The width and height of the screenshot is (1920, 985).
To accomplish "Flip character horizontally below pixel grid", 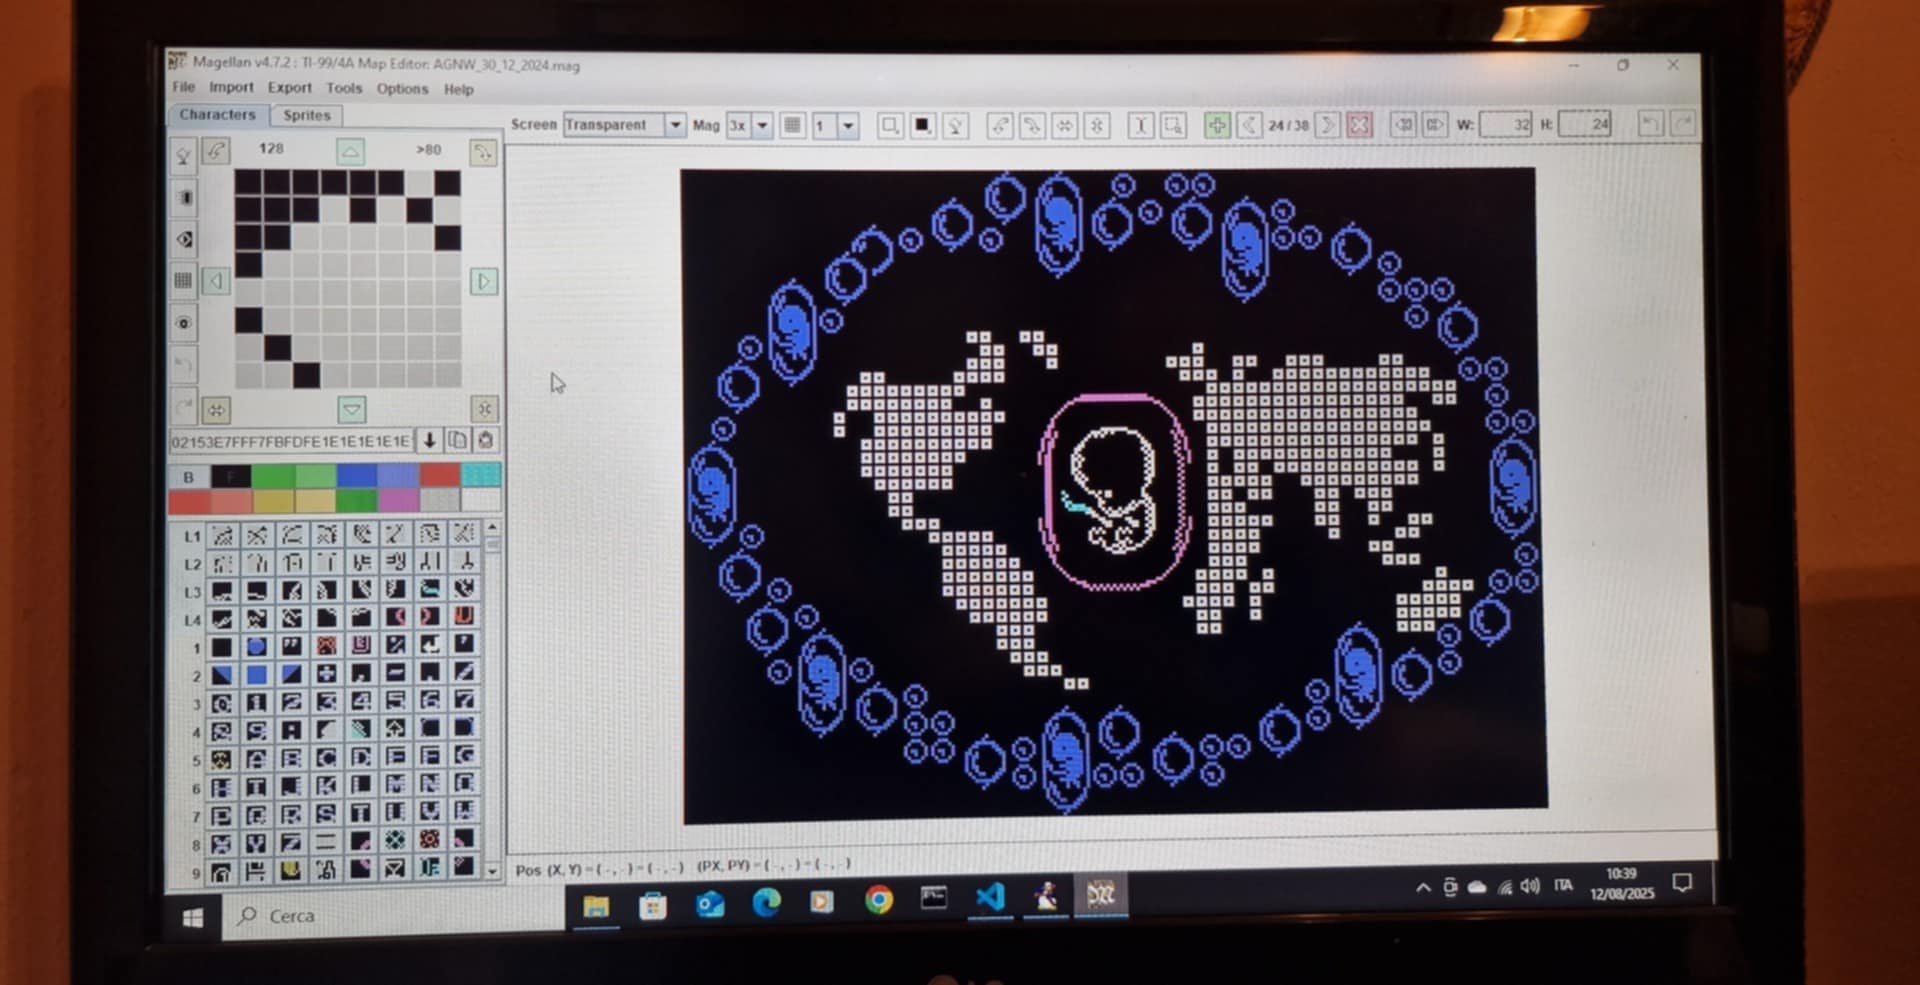I will (x=216, y=409).
